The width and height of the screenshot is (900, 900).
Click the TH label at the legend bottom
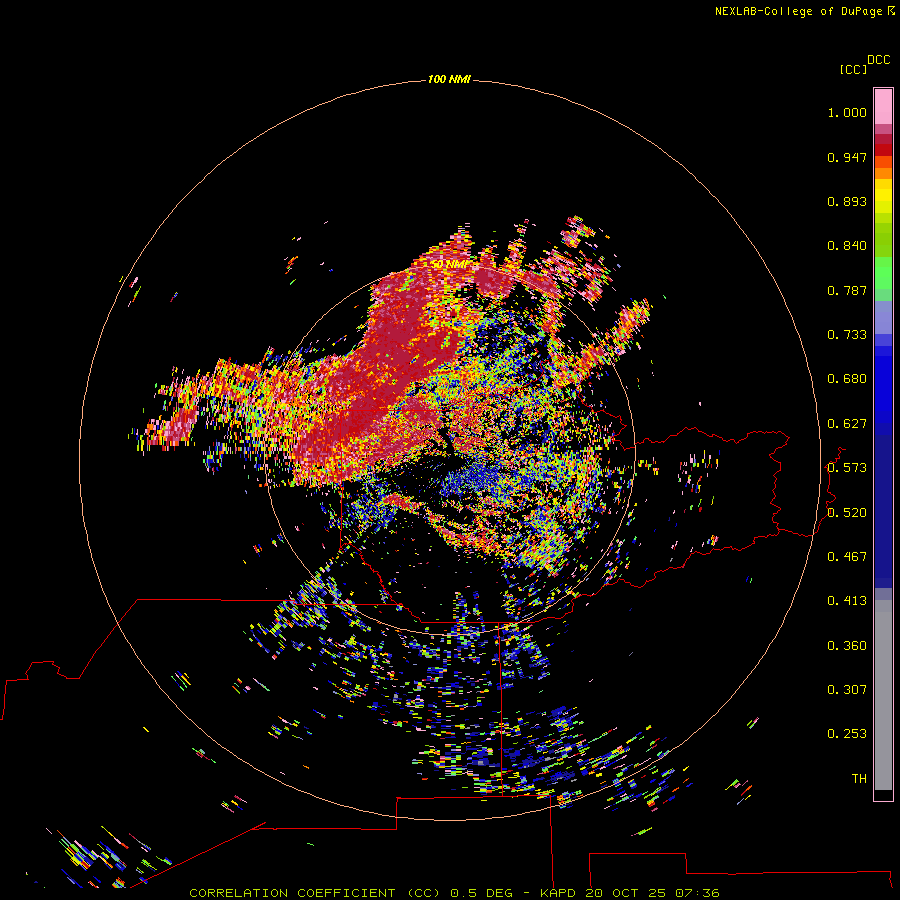pos(859,779)
